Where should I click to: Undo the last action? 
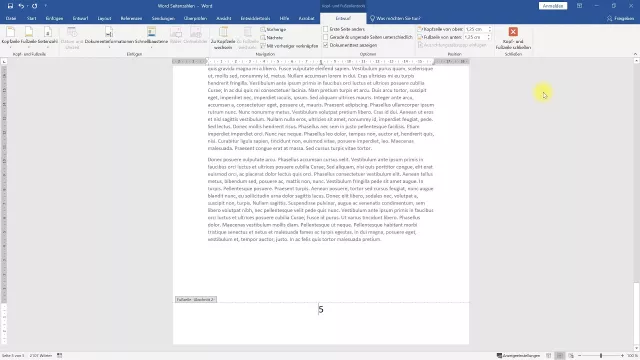21,6
